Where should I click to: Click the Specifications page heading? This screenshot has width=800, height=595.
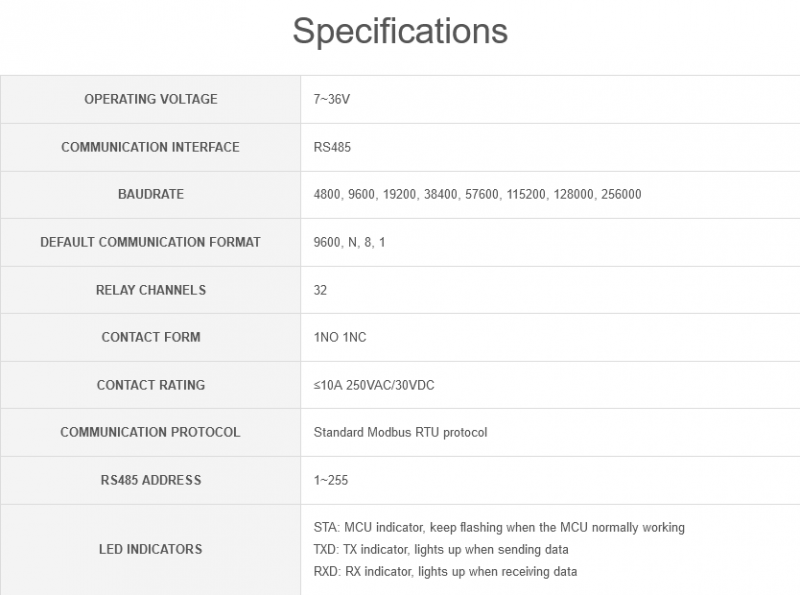pos(400,31)
